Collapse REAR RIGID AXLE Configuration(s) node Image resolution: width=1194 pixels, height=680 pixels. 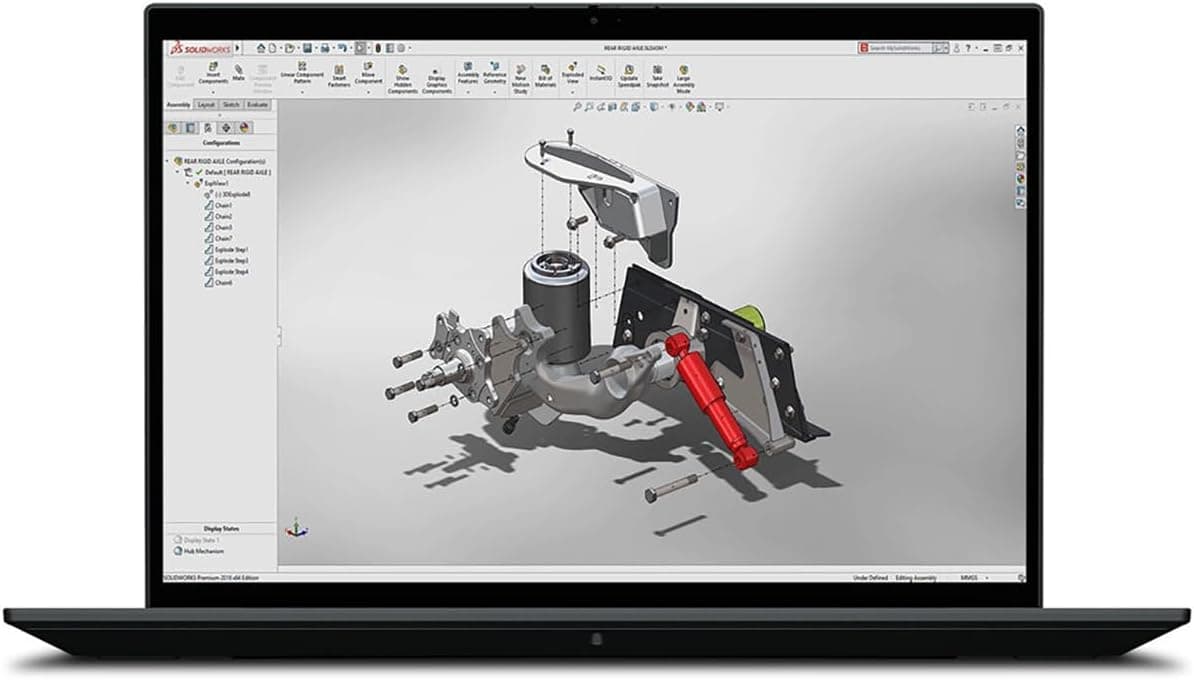click(x=167, y=160)
